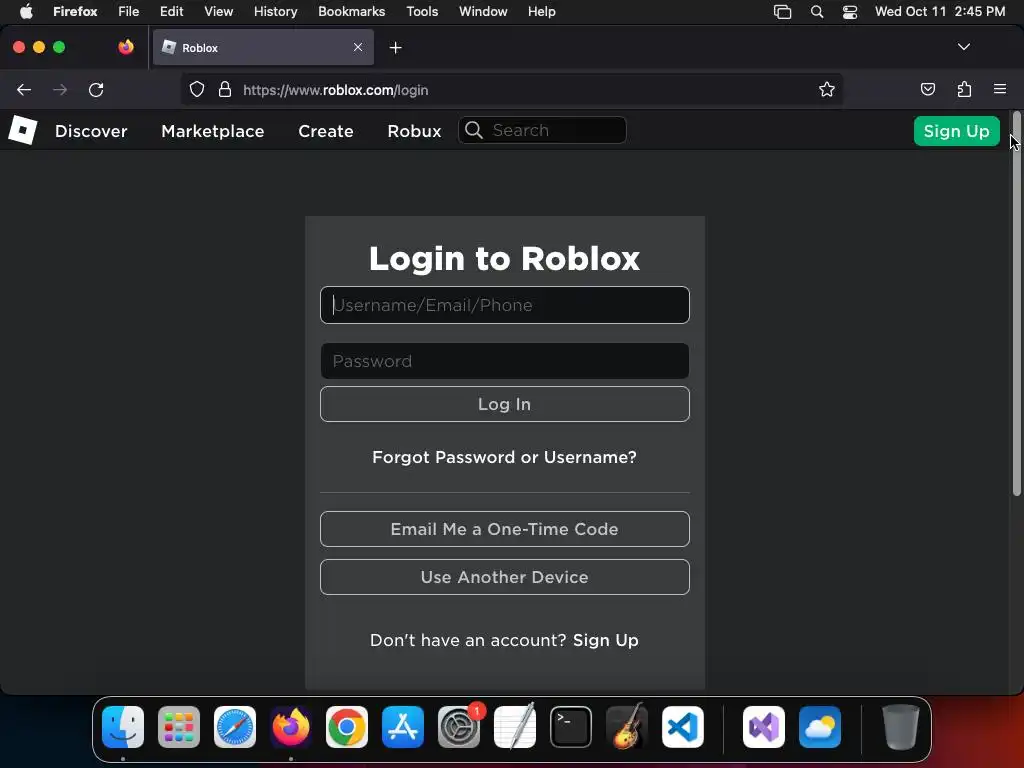Open the Edit menu
This screenshot has height=768, width=1024.
(x=172, y=11)
